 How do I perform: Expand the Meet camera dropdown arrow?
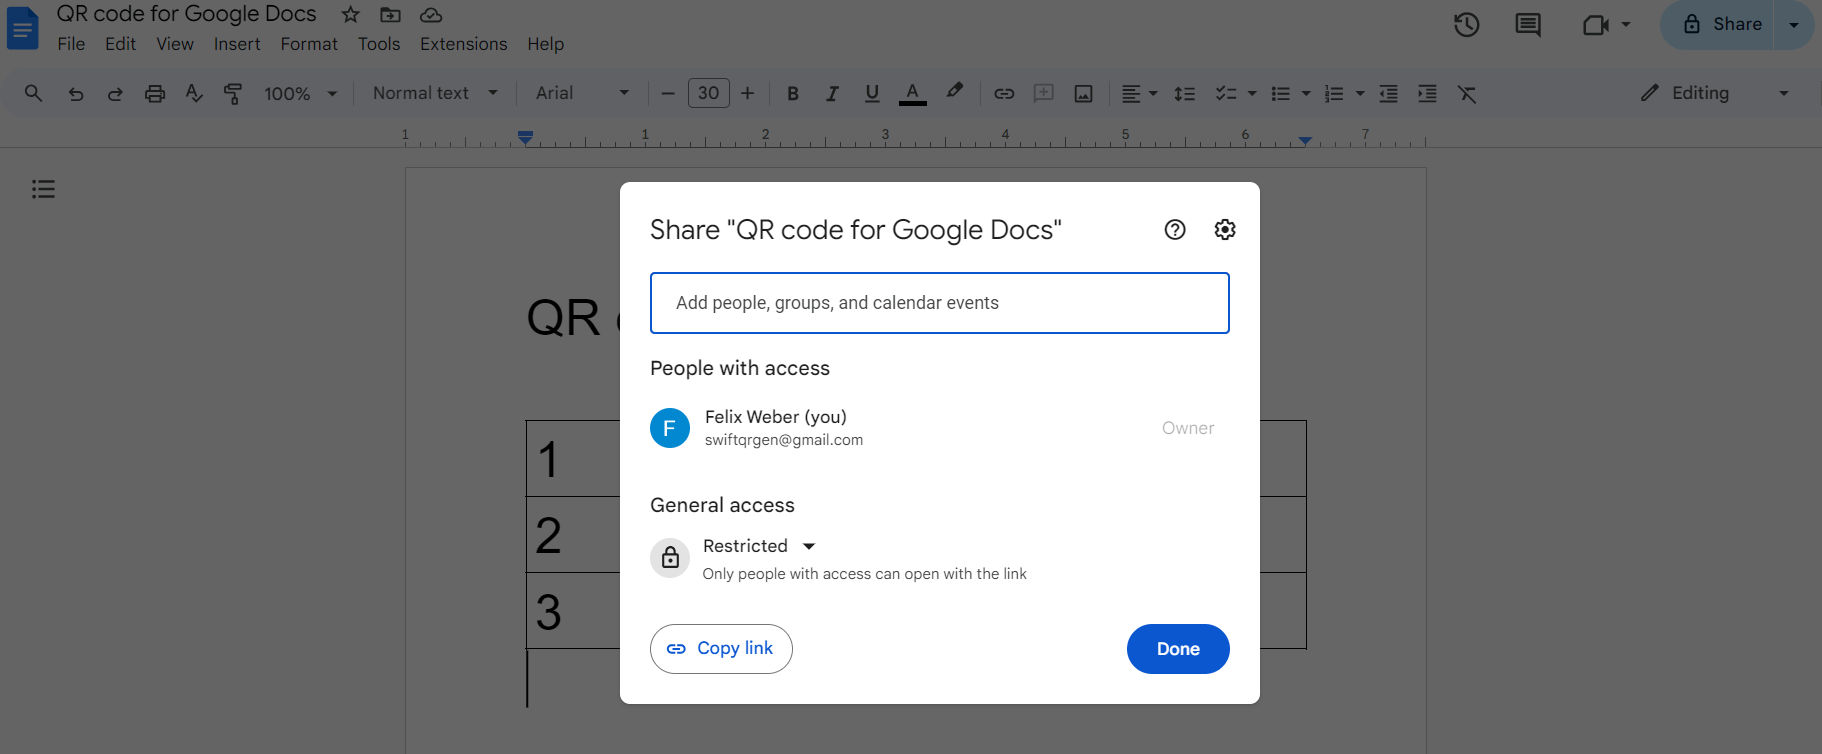pyautogui.click(x=1626, y=25)
